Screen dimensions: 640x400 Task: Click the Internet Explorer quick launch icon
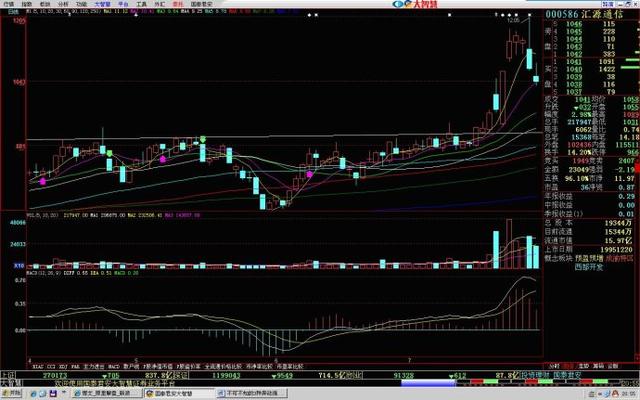34,393
